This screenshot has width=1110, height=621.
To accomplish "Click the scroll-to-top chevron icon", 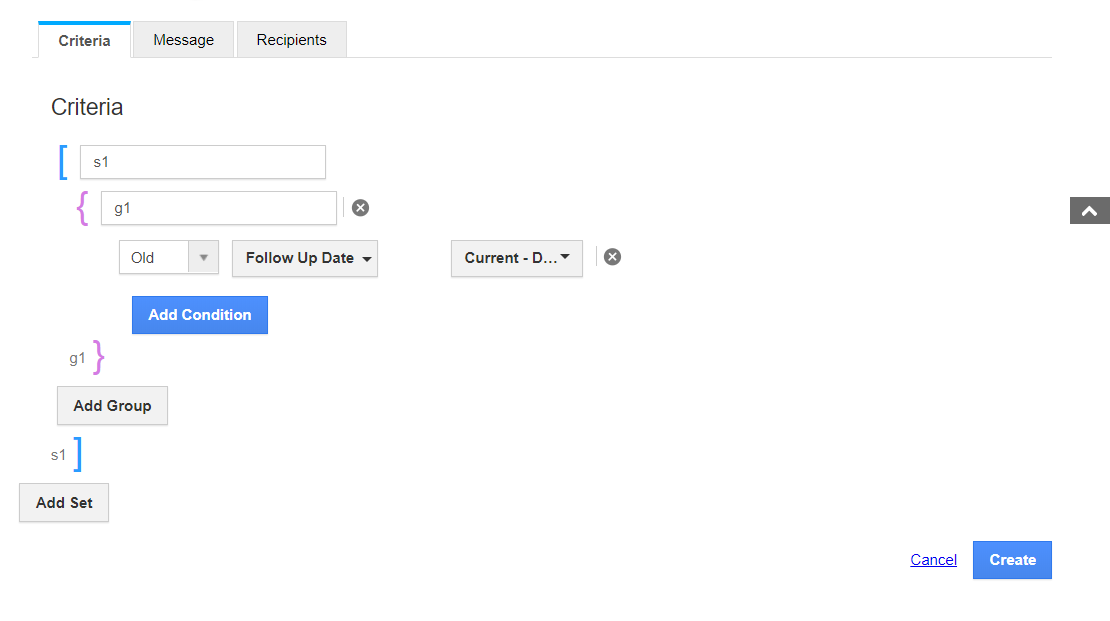I will pos(1089,211).
